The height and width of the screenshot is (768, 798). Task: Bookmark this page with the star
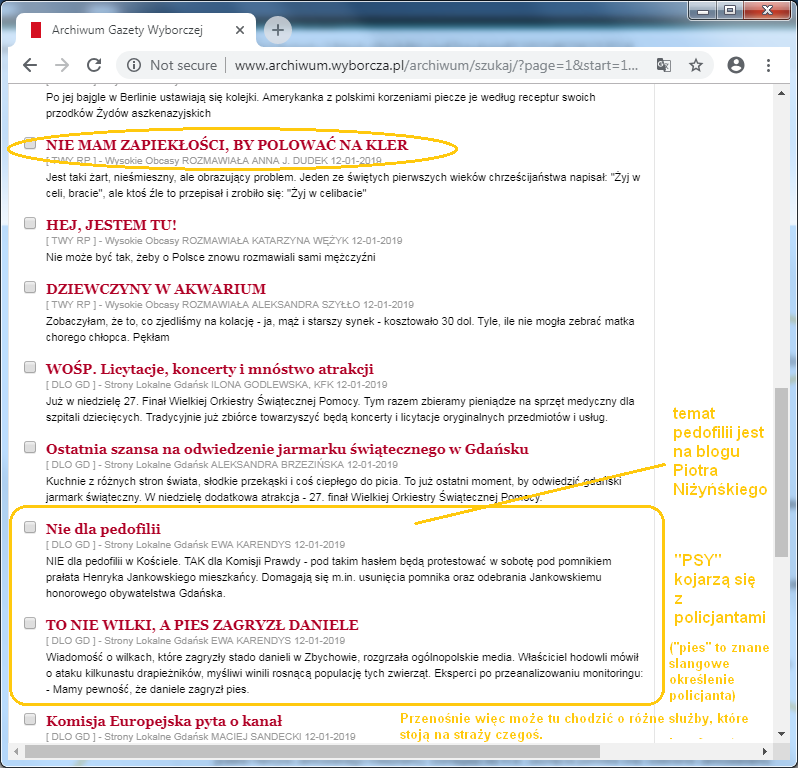696,65
